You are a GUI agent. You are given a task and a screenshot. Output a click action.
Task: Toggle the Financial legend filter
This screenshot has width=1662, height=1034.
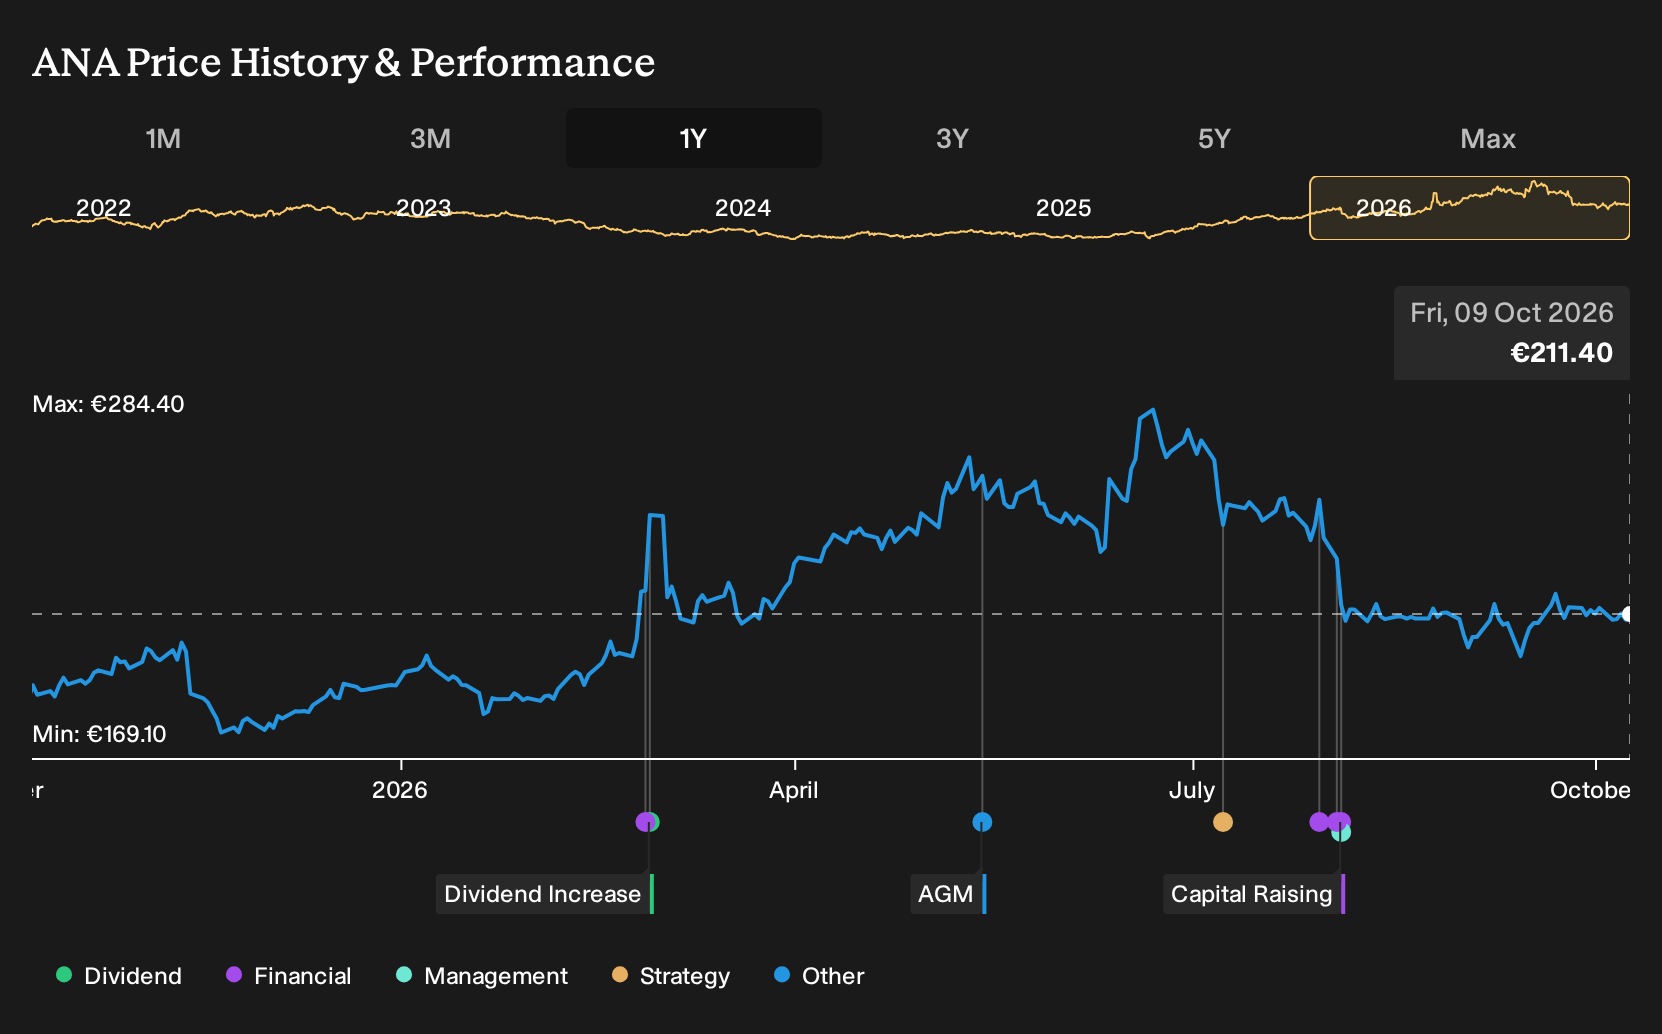point(288,975)
